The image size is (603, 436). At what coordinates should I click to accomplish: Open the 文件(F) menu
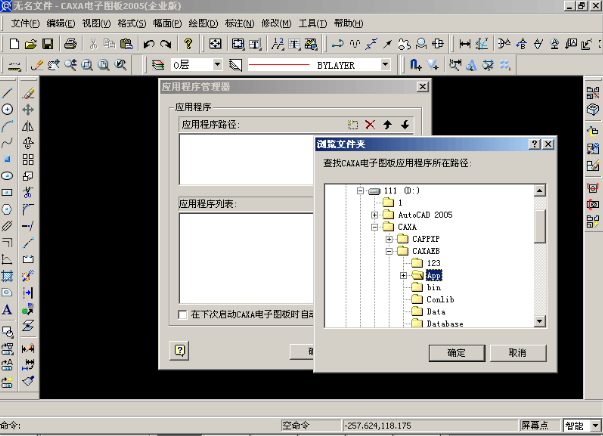pyautogui.click(x=26, y=22)
